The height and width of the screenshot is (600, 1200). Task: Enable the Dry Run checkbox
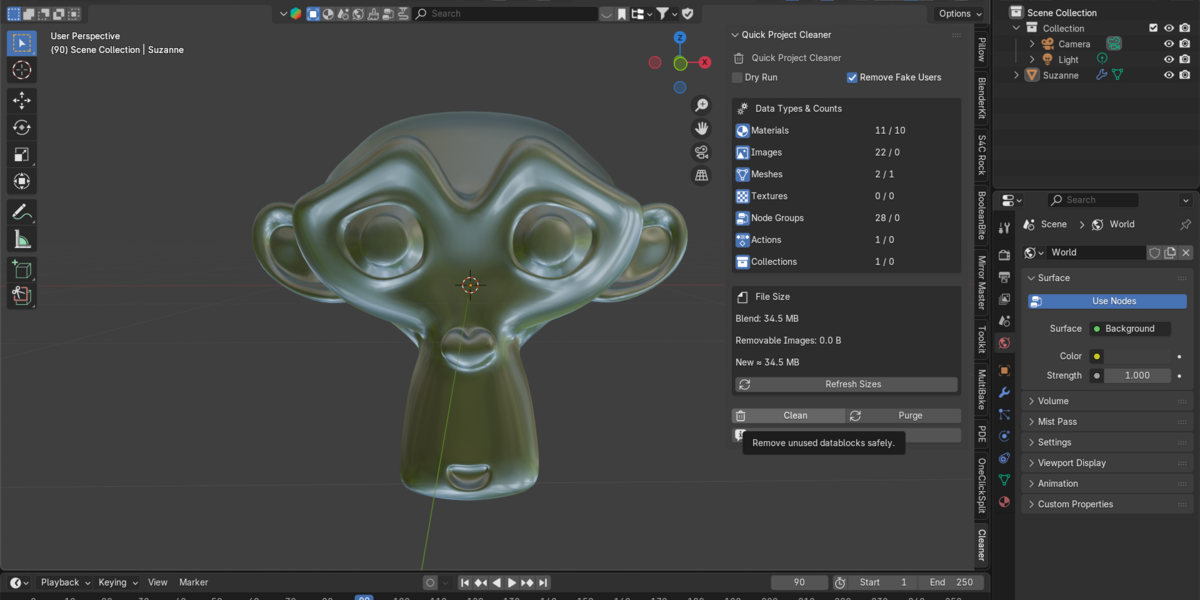tap(738, 77)
